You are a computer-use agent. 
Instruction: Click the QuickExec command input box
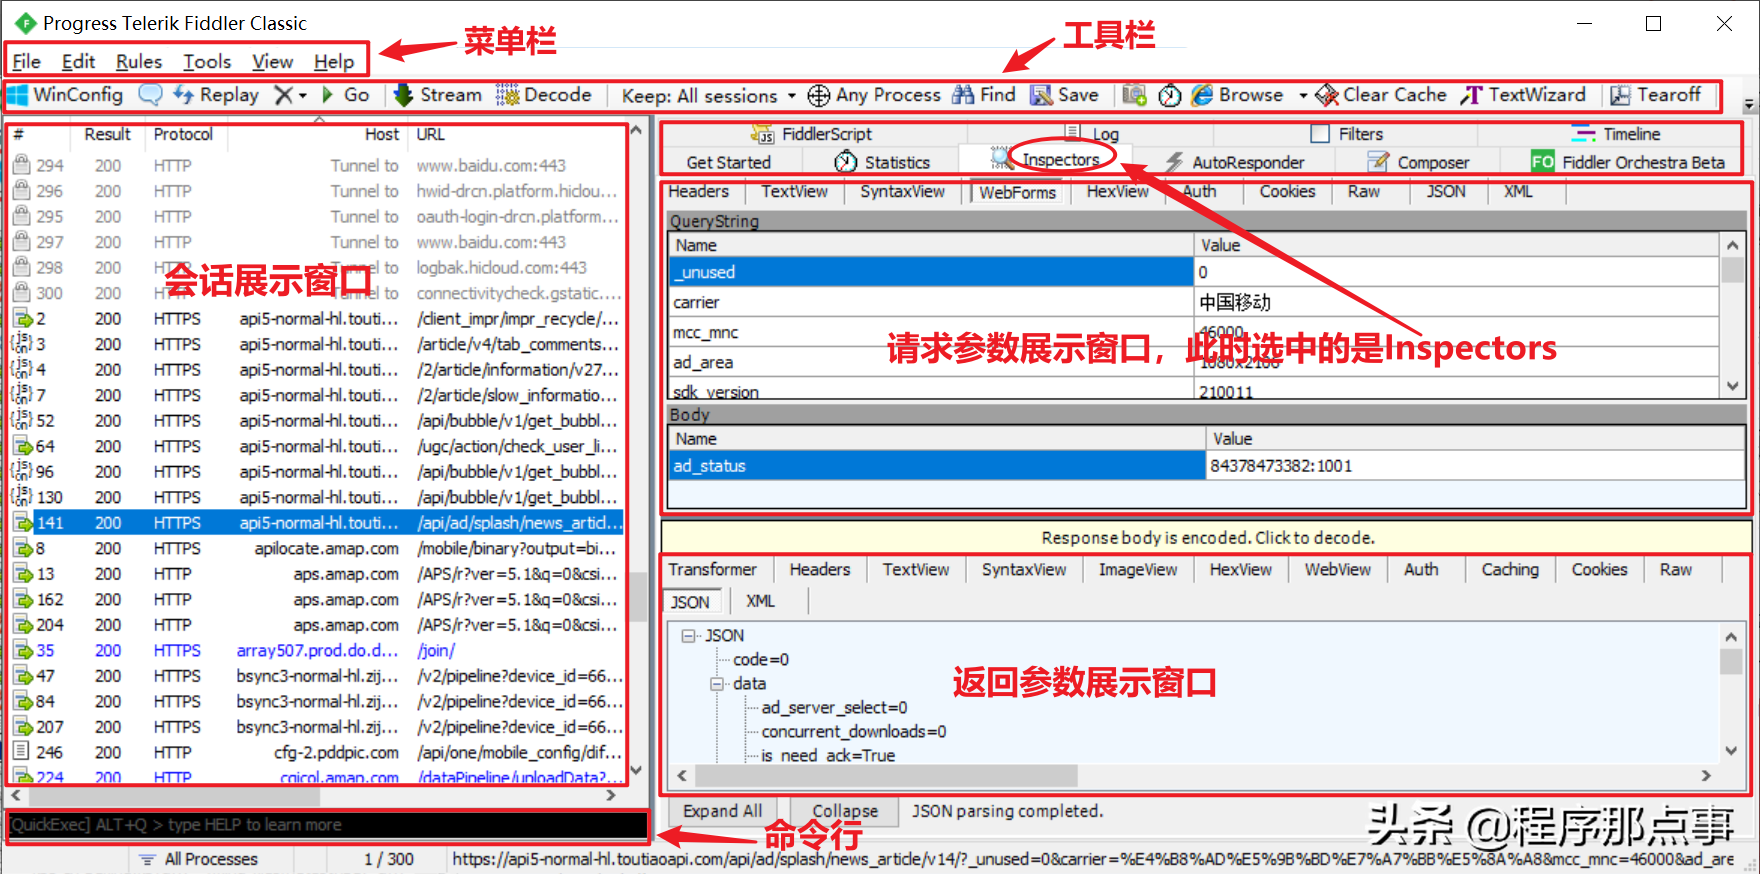(x=328, y=825)
